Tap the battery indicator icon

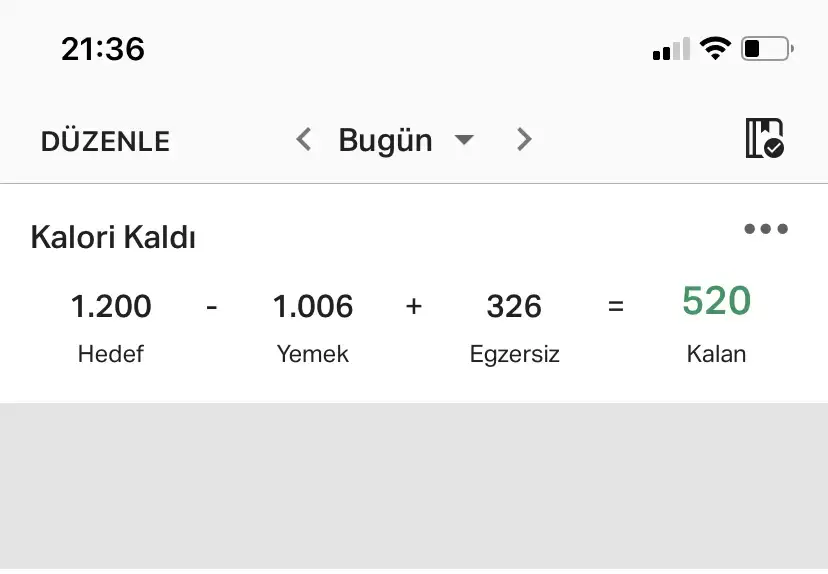click(767, 48)
